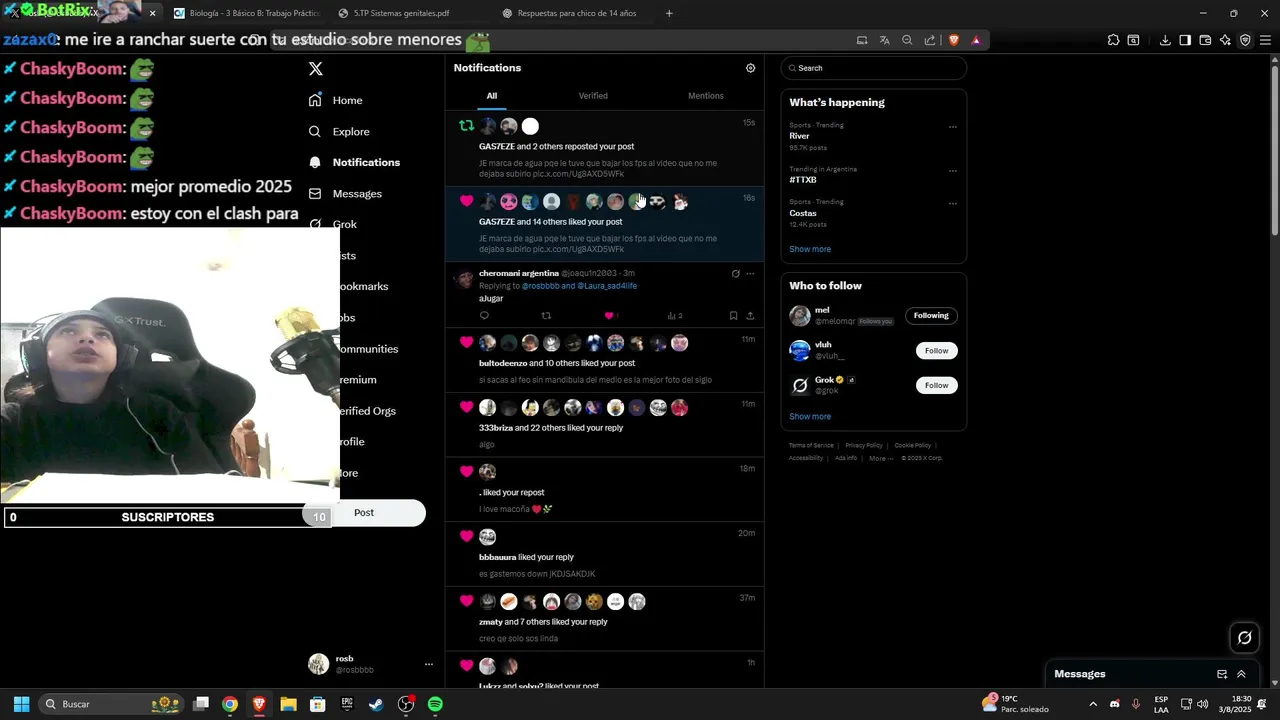This screenshot has height=720, width=1280.
Task: Open Brave Wallet icon
Action: point(1205,40)
